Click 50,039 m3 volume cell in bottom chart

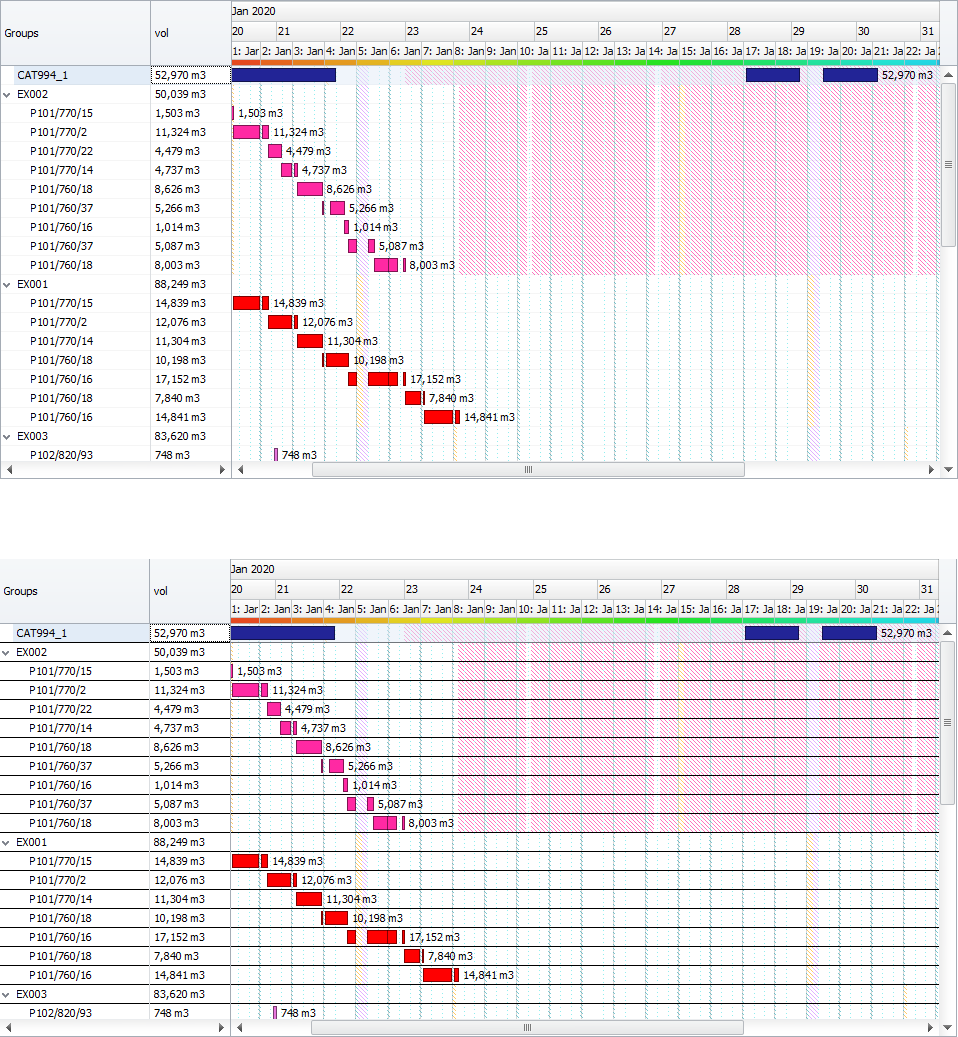tap(190, 653)
